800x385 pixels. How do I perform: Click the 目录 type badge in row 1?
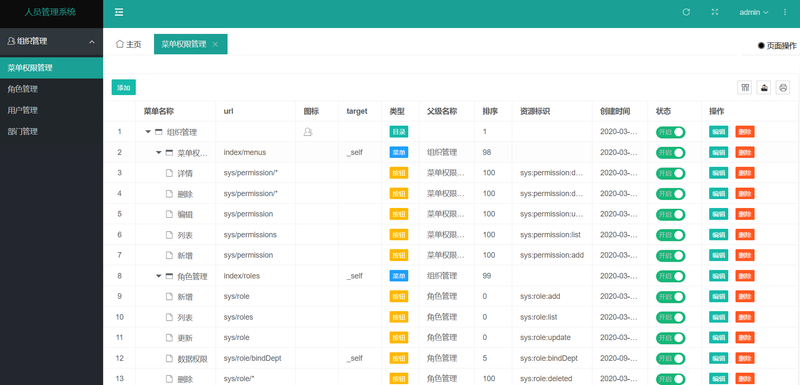tap(398, 132)
